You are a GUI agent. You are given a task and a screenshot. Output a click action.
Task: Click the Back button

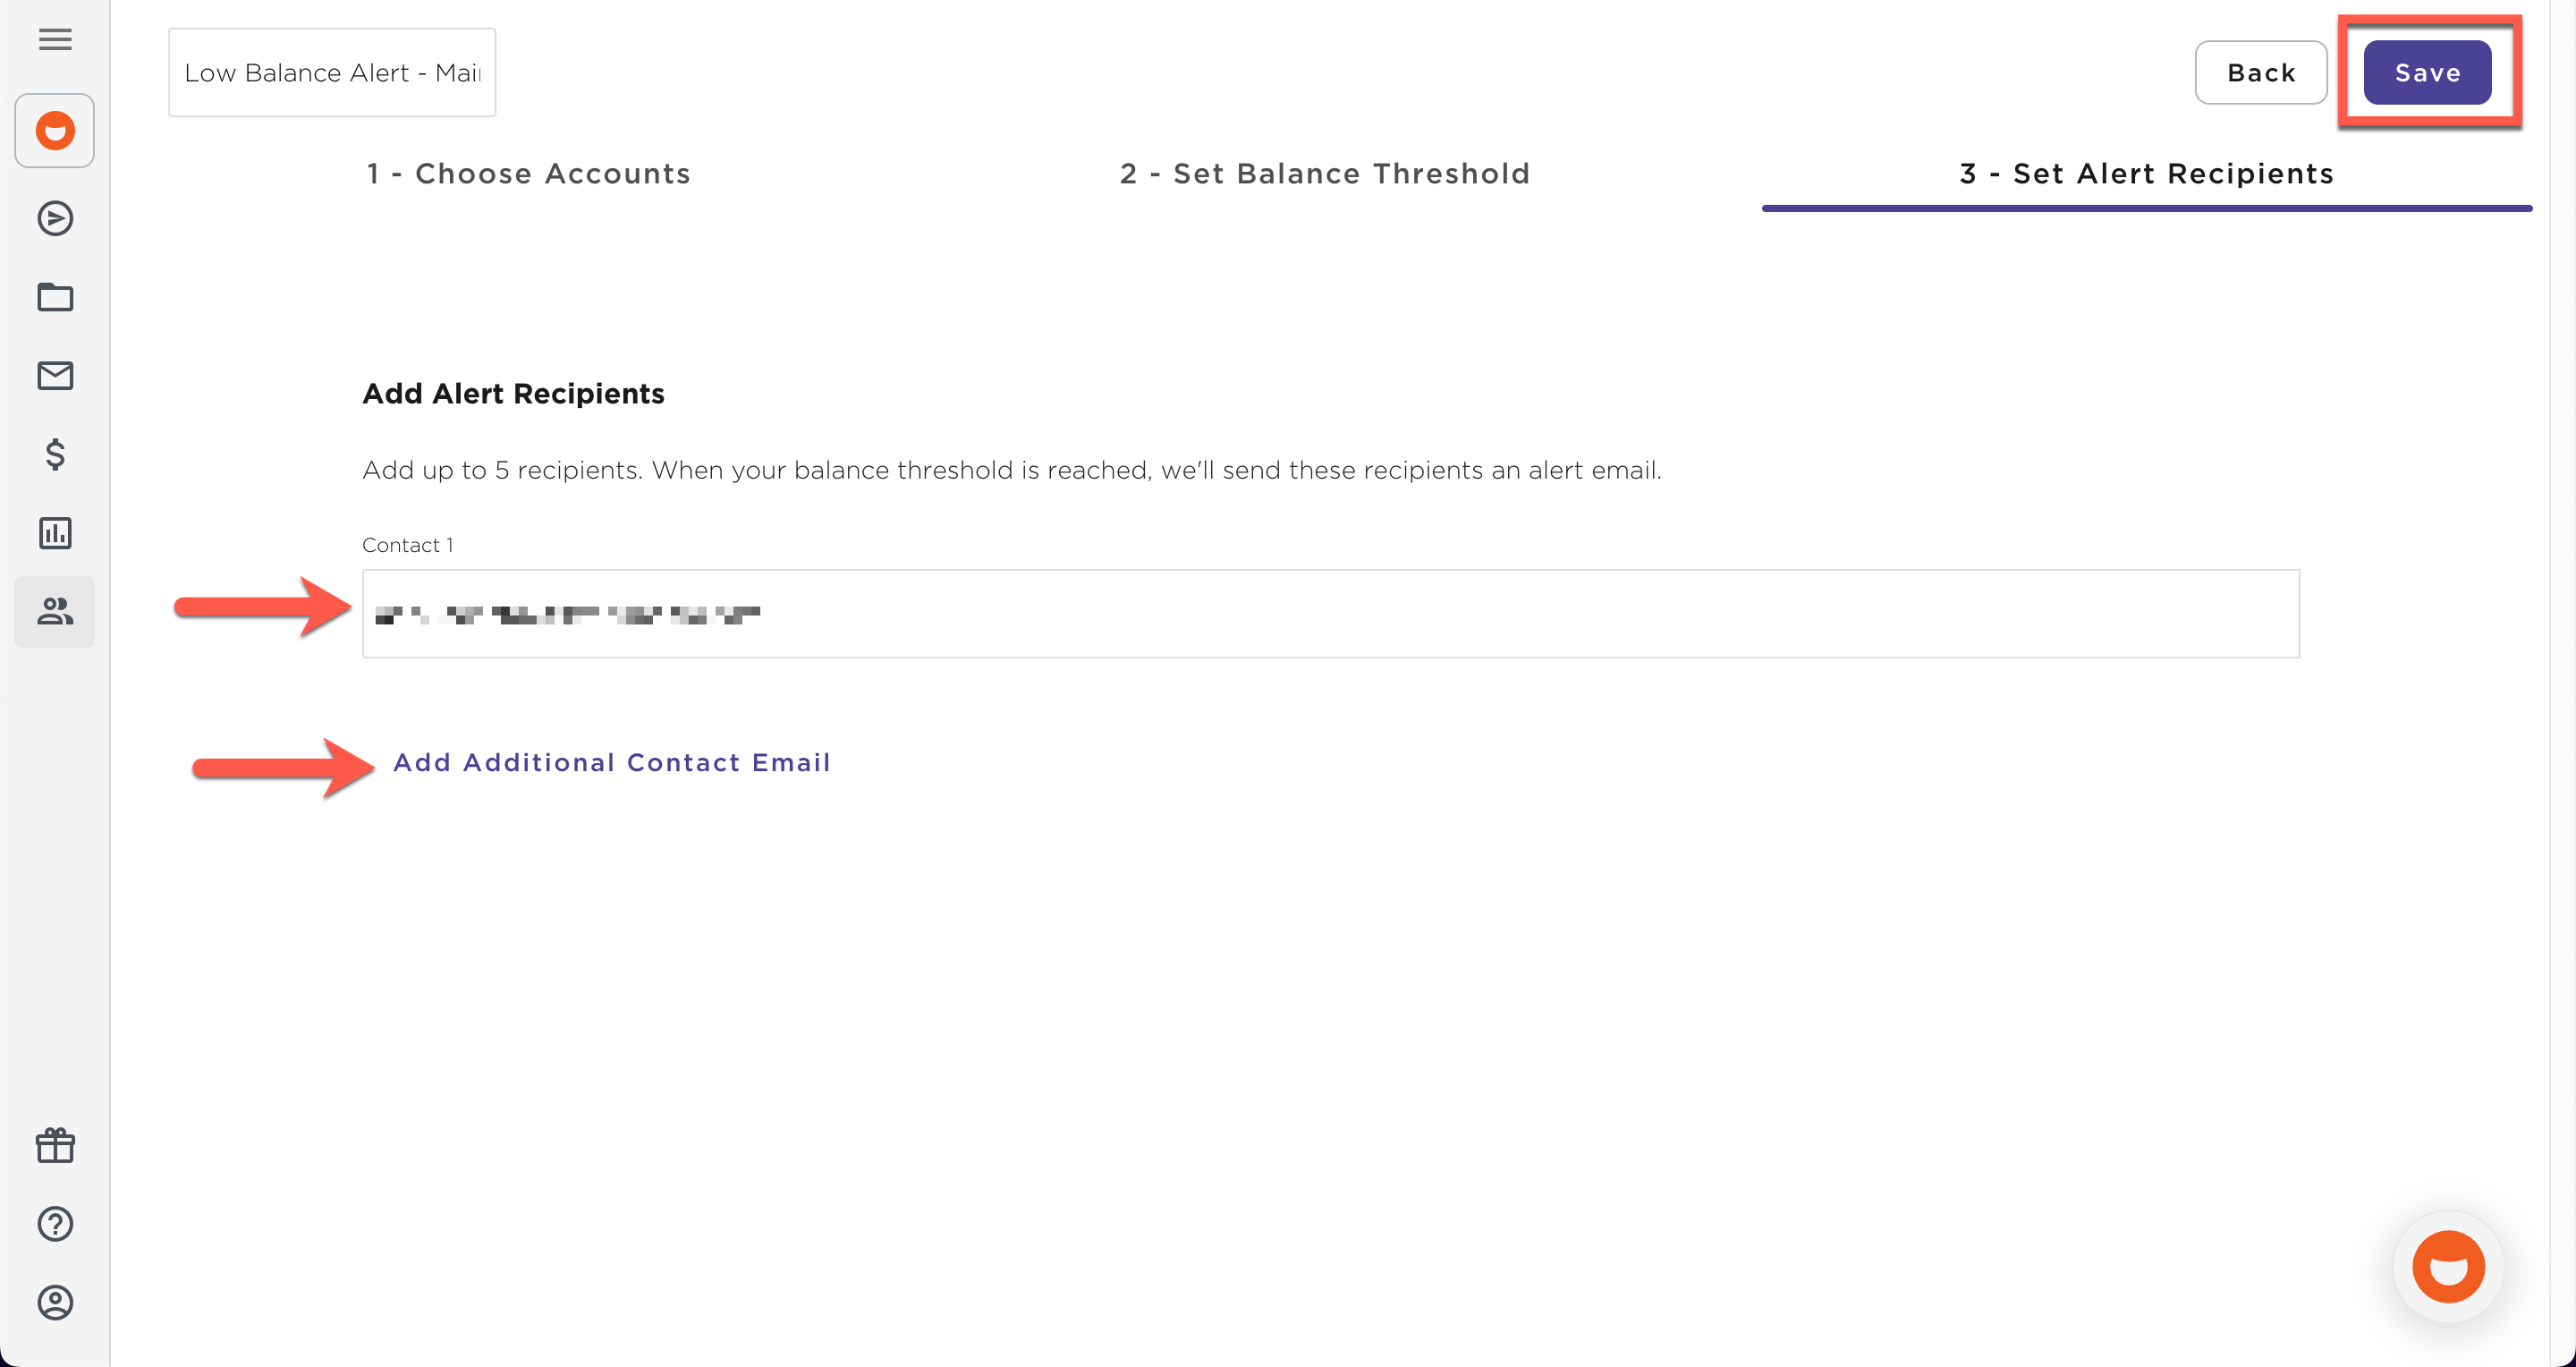pyautogui.click(x=2261, y=71)
